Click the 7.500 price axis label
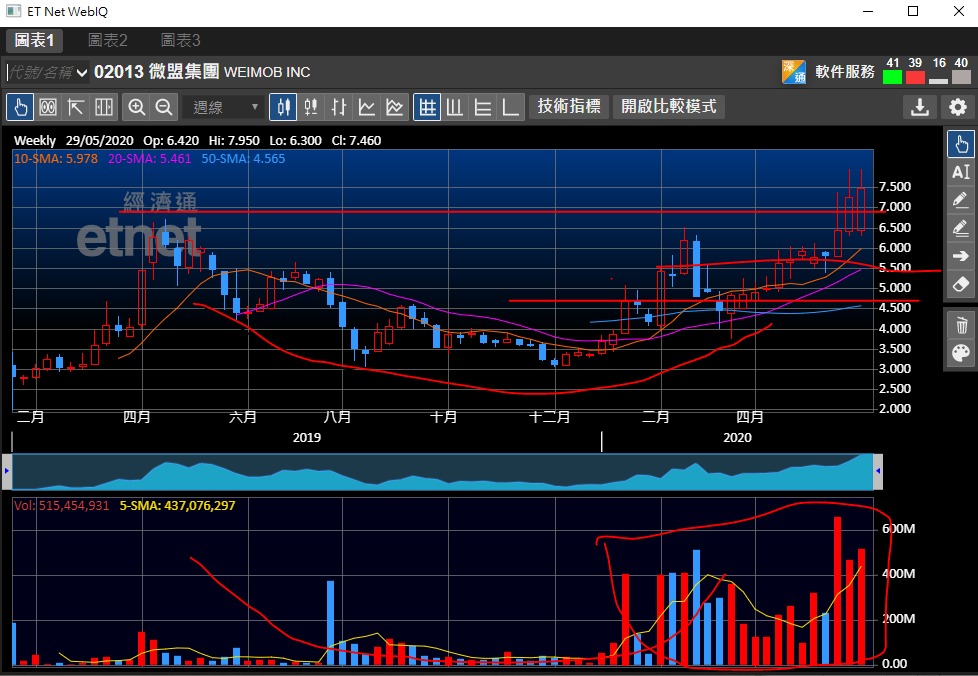Screen dimensions: 978x676 click(x=894, y=187)
